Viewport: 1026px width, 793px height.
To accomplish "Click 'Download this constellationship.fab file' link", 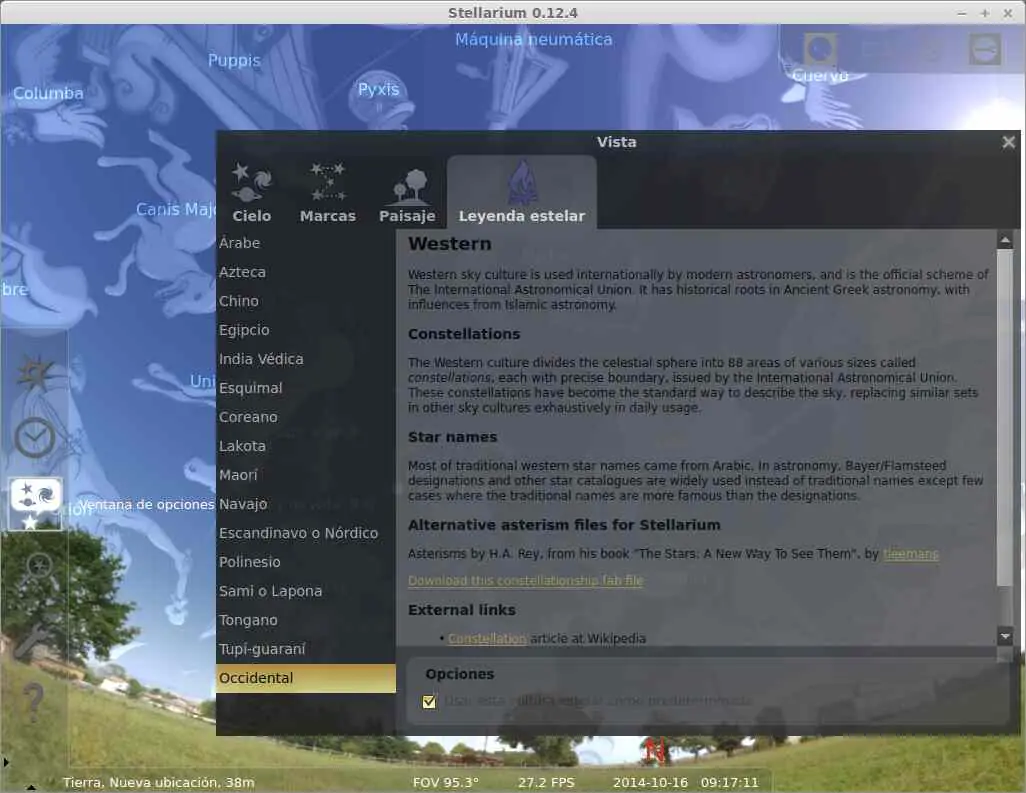I will [525, 581].
